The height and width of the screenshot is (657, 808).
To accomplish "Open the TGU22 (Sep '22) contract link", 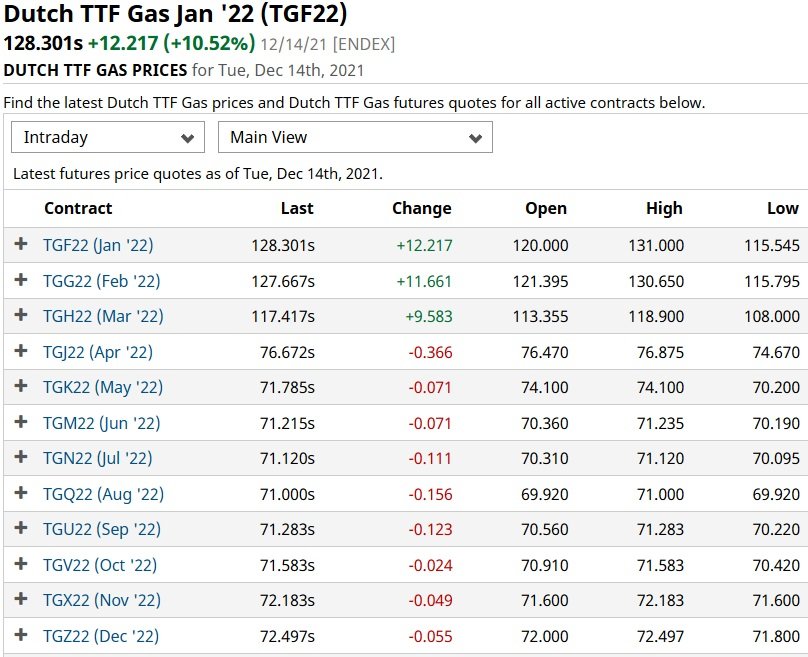I will click(102, 530).
